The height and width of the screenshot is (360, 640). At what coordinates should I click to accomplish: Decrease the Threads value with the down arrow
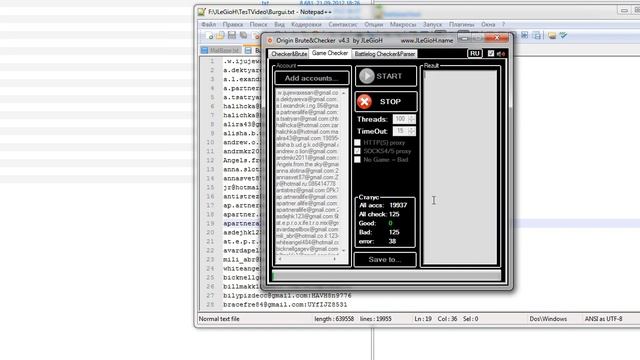411,121
